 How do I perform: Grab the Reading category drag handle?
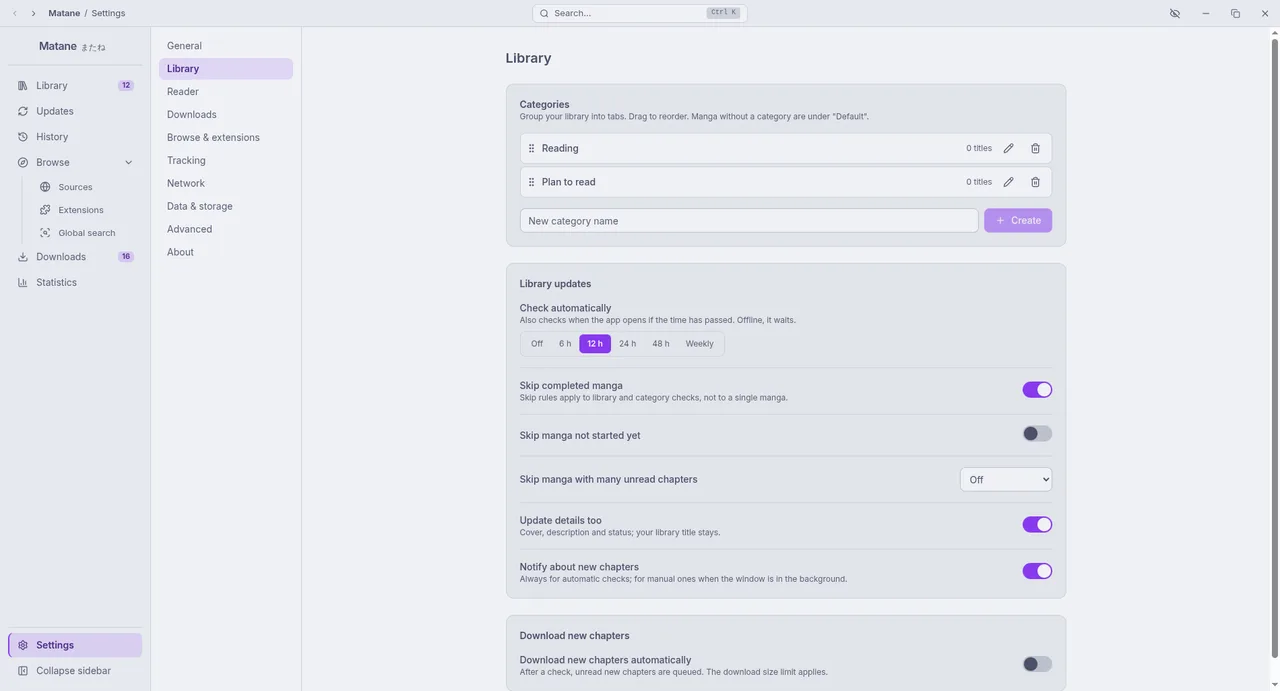(x=531, y=148)
